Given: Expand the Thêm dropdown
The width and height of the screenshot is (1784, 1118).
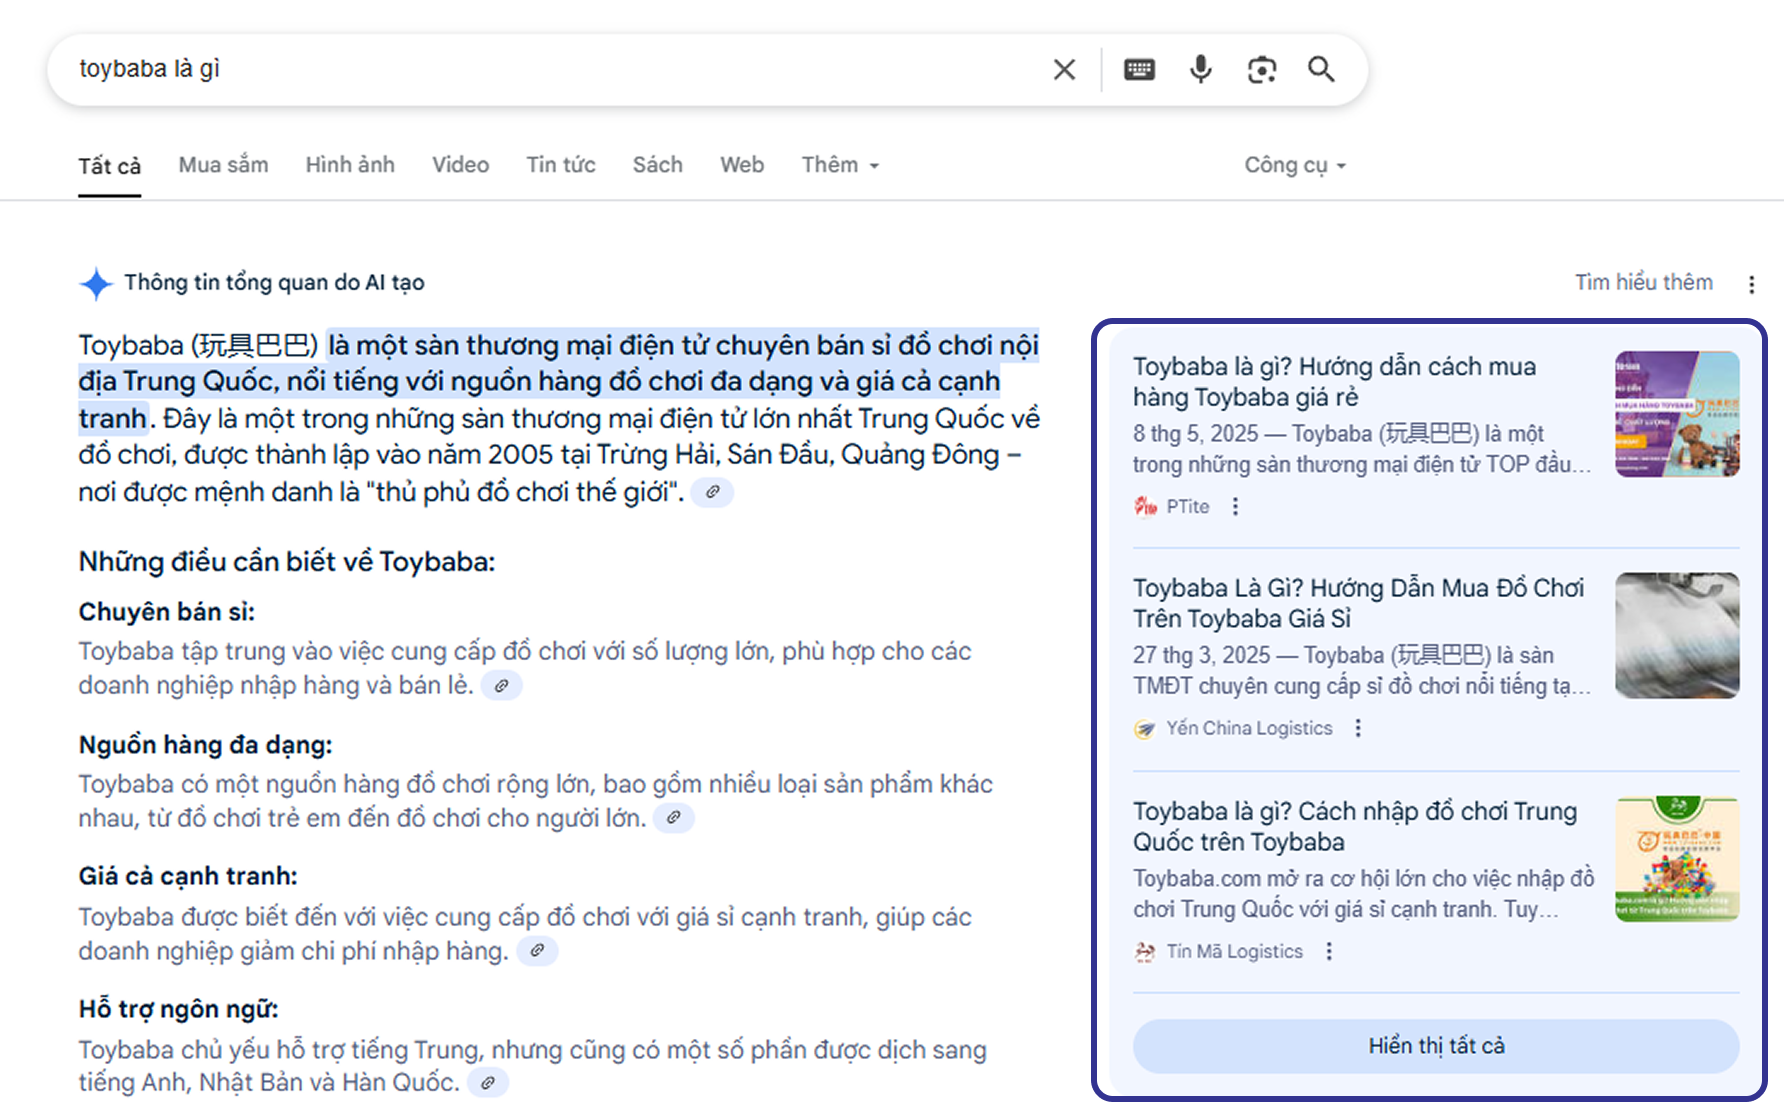Looking at the screenshot, I should (840, 165).
